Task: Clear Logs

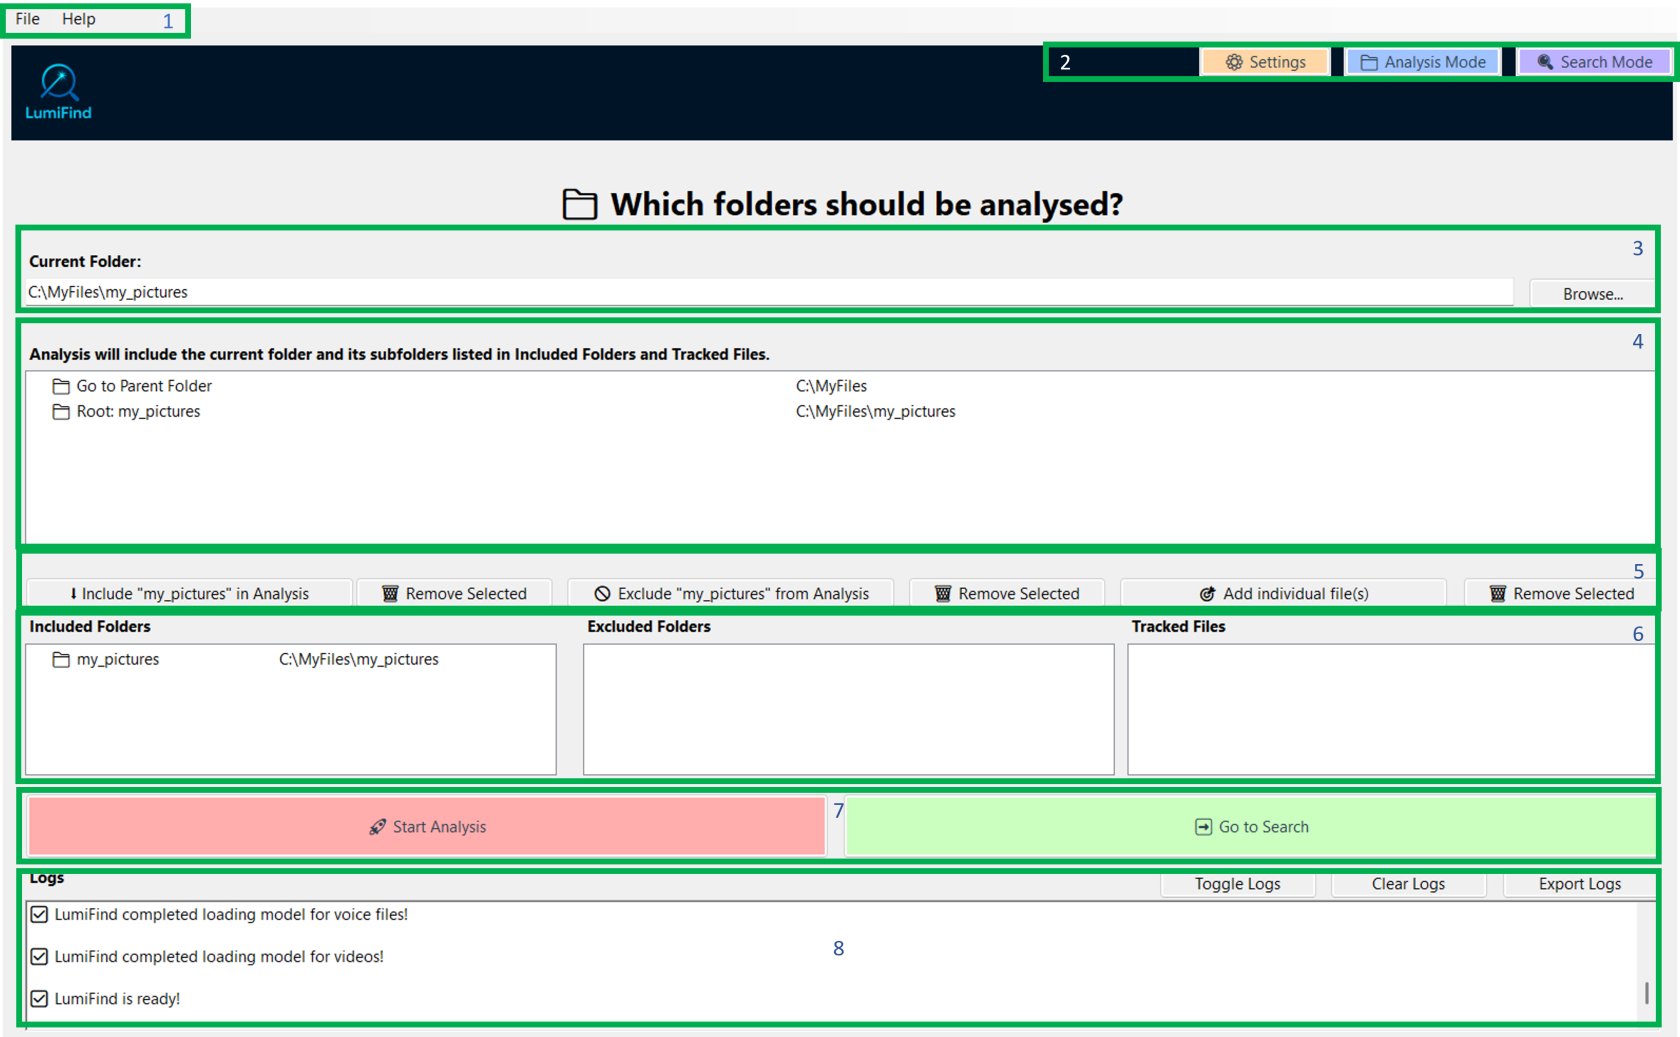Action: (1408, 884)
